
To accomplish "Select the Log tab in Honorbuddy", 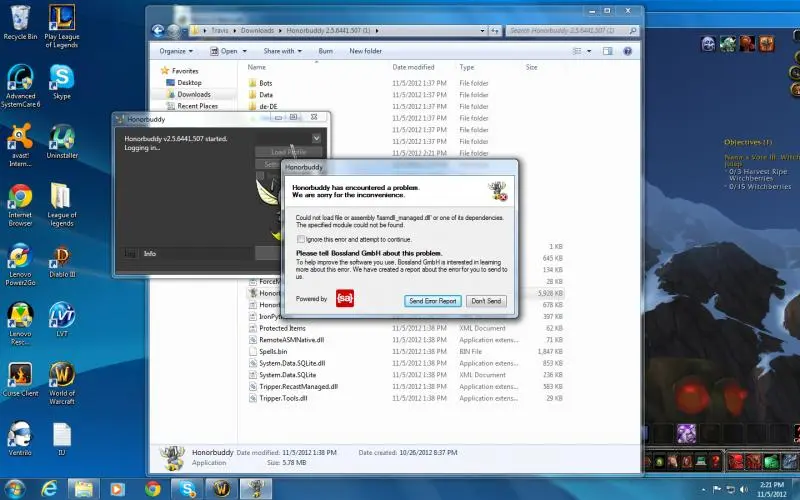I will (x=130, y=254).
